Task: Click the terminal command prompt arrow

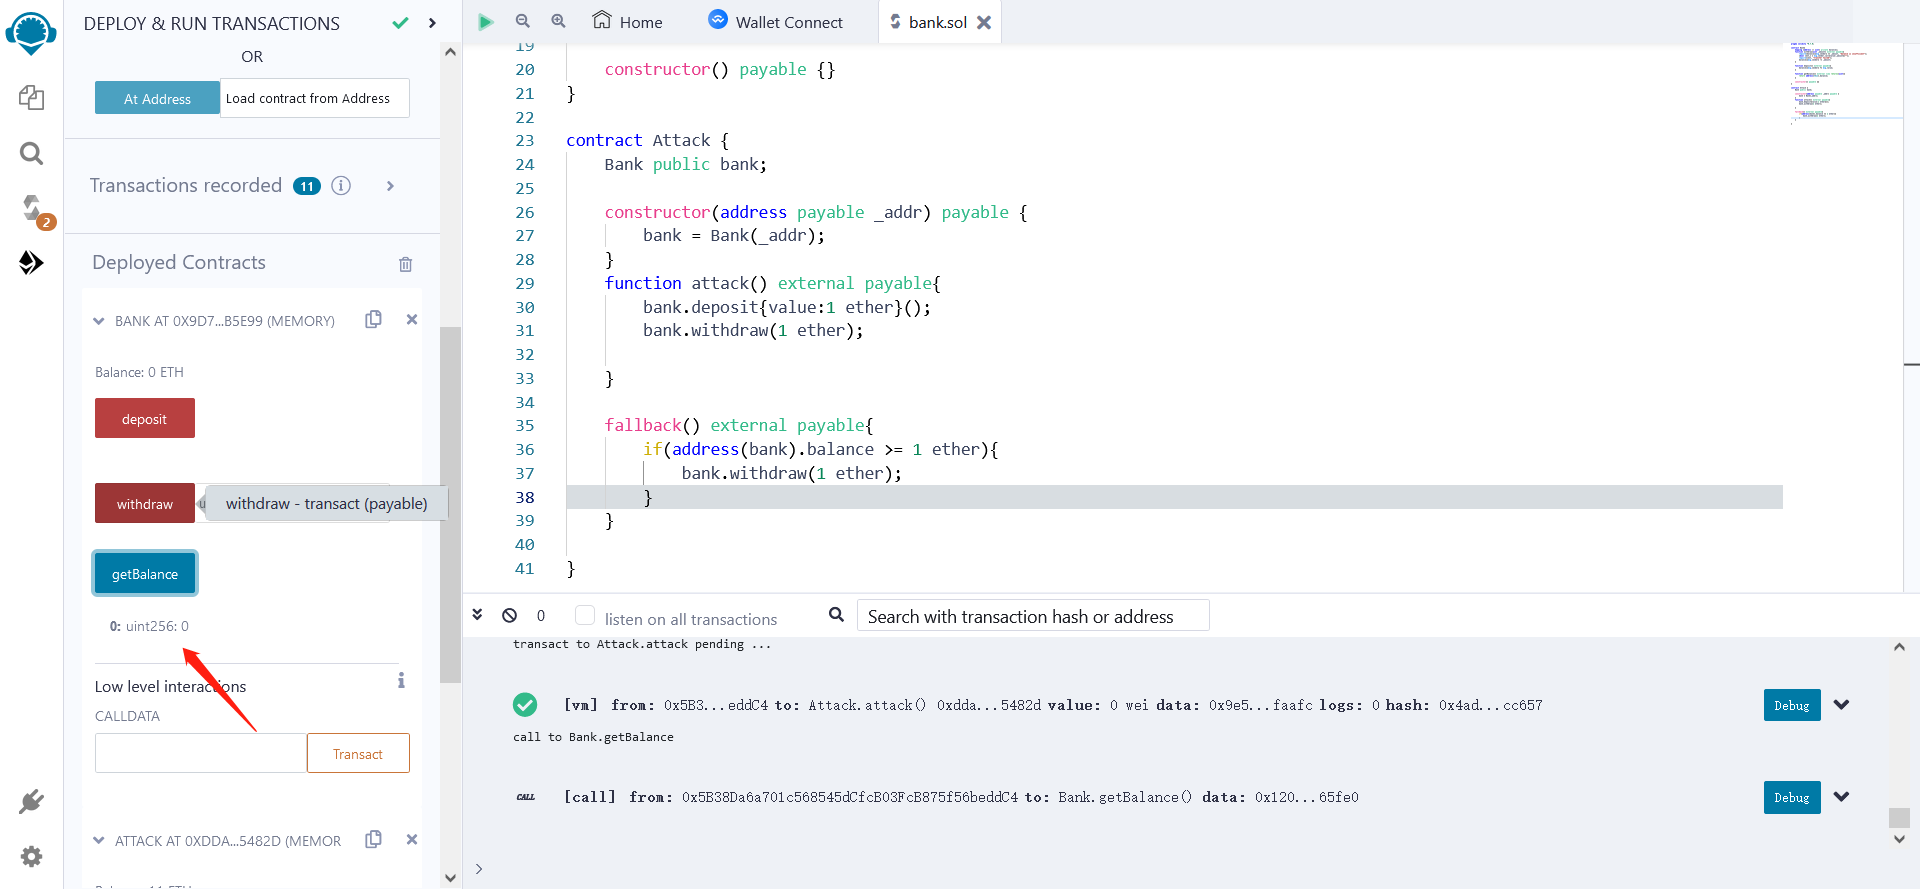Action: [479, 869]
